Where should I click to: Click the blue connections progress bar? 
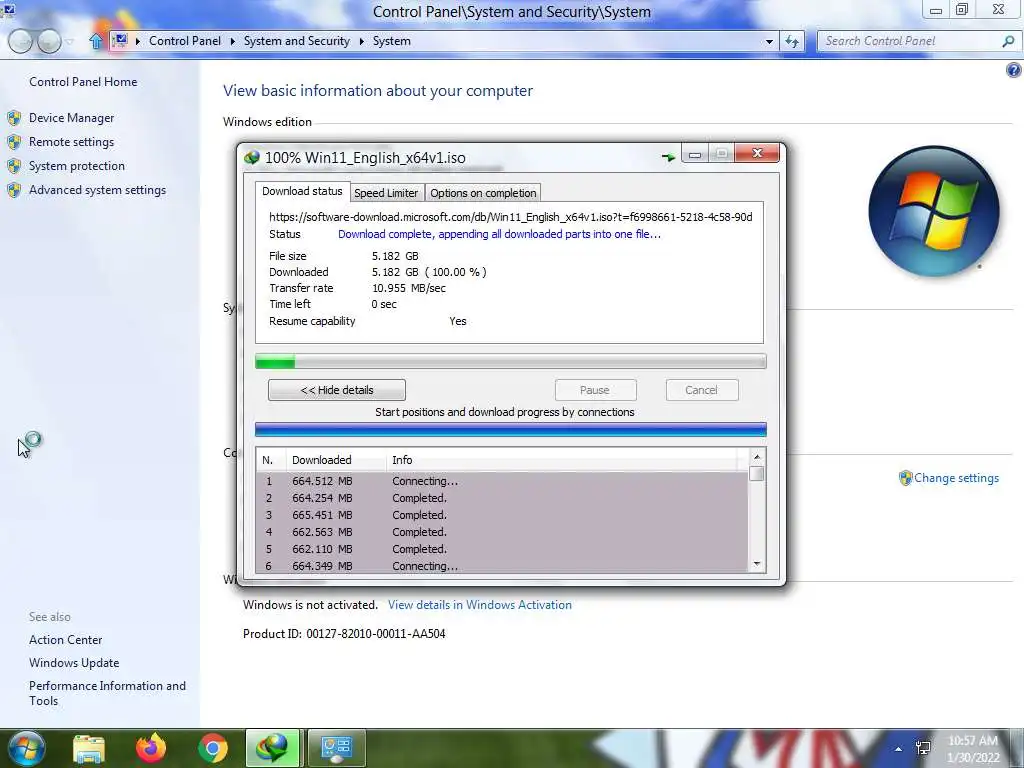point(511,429)
